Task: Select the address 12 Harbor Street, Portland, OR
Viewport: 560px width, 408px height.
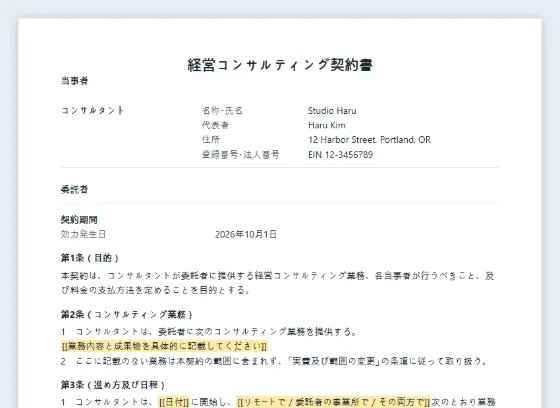Action: pos(369,140)
